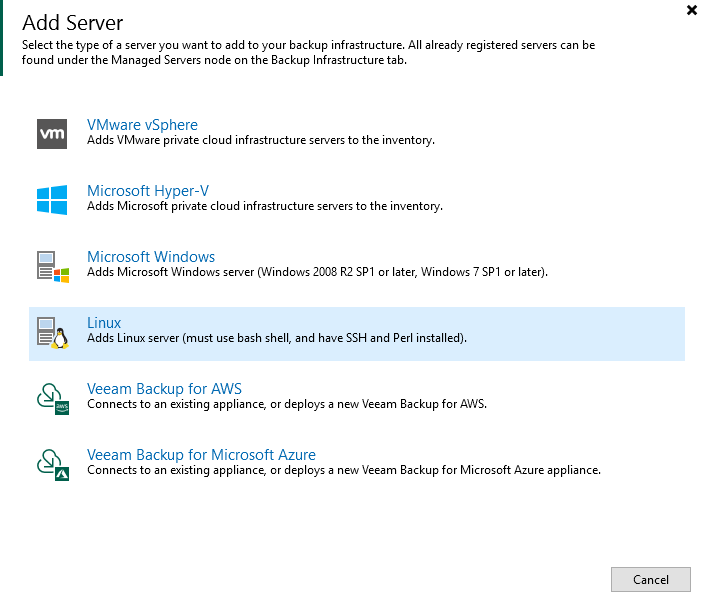The height and width of the screenshot is (602, 705).
Task: Open the Veeam Backup for AWS link
Action: (165, 389)
